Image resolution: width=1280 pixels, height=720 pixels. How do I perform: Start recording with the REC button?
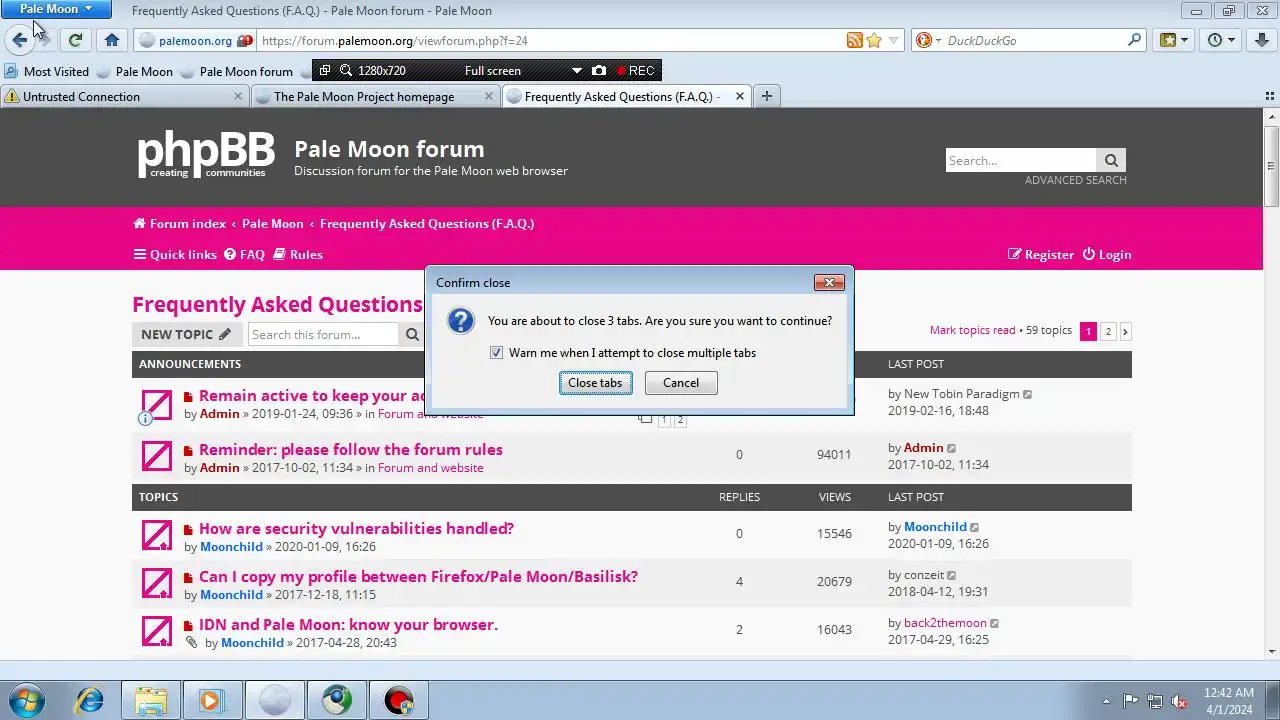(x=635, y=71)
